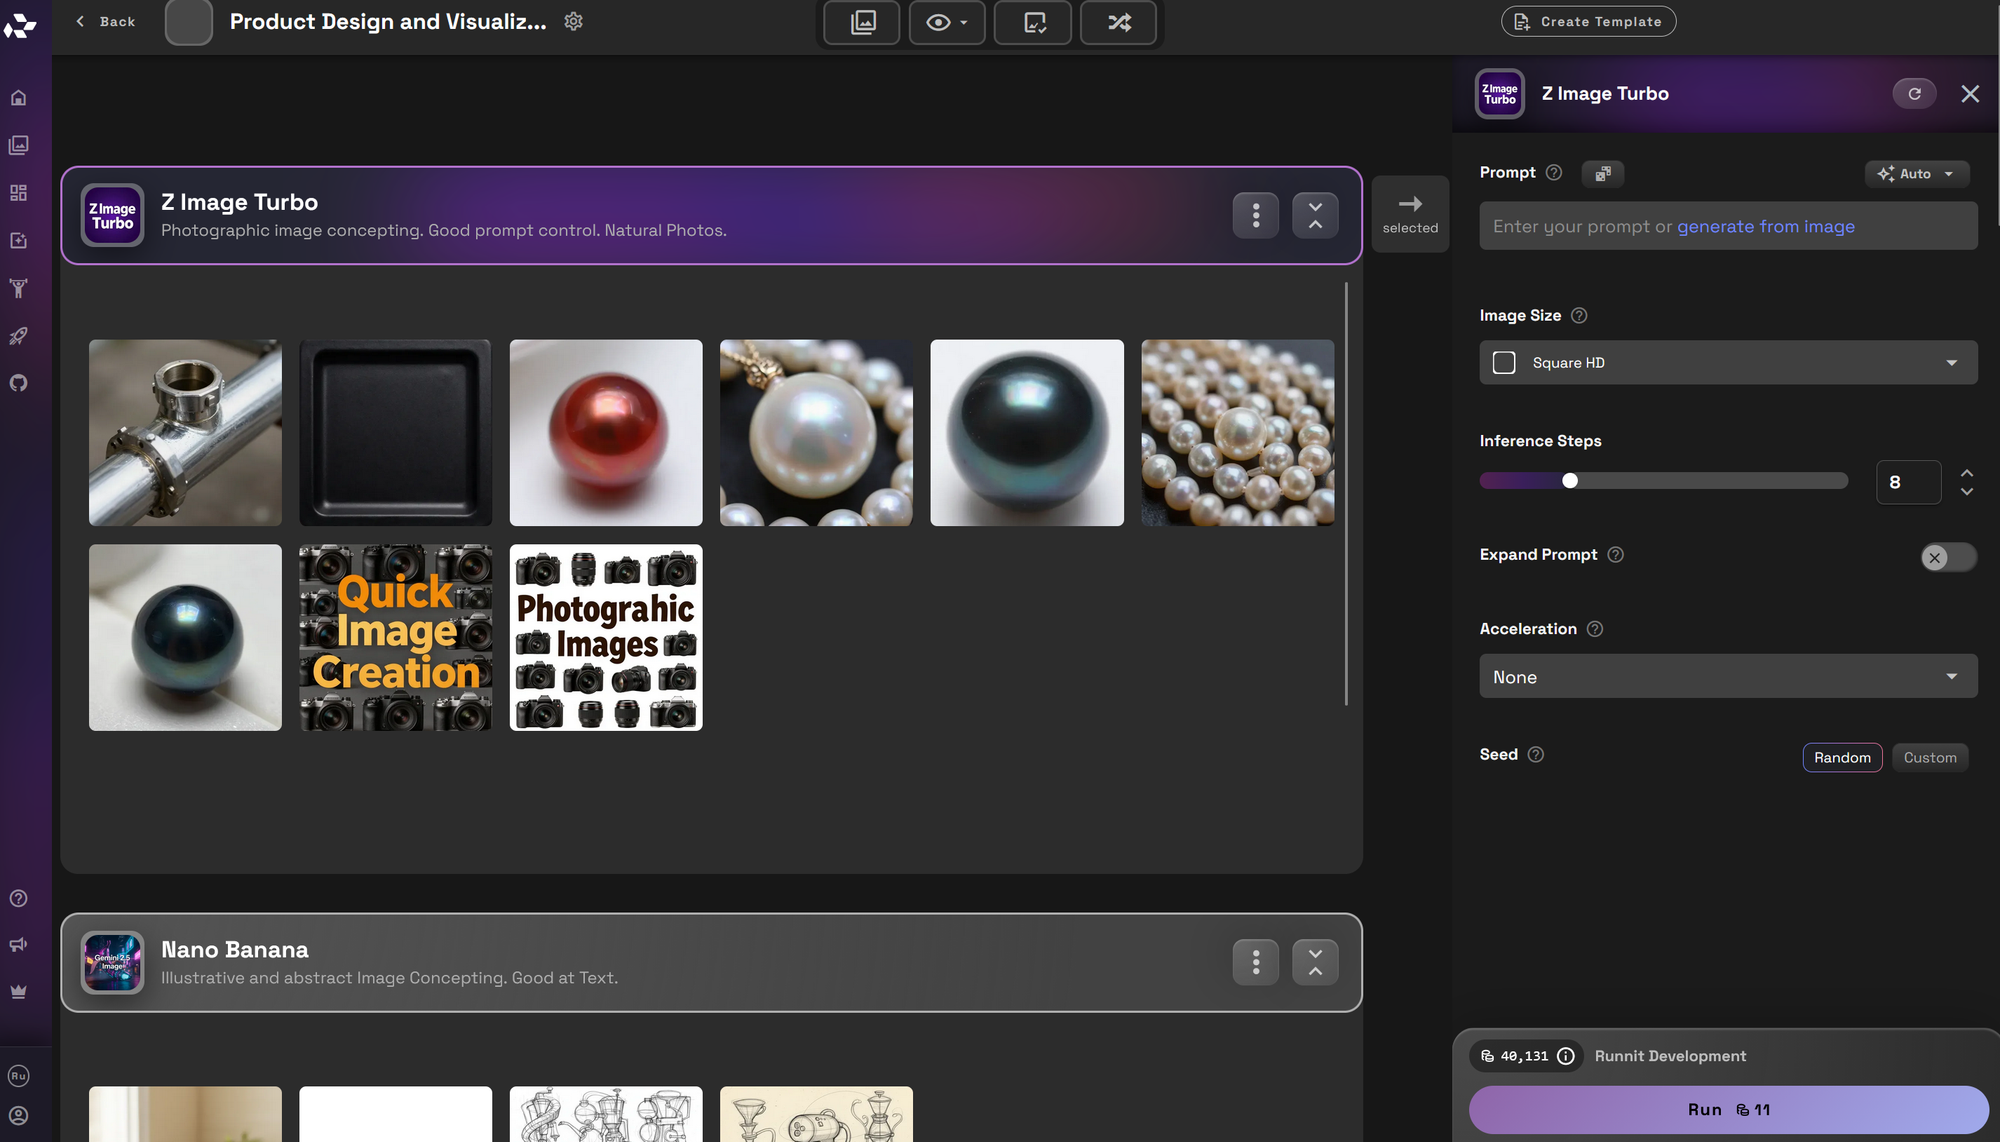
Task: Select the Random seed option
Action: pyautogui.click(x=1842, y=757)
